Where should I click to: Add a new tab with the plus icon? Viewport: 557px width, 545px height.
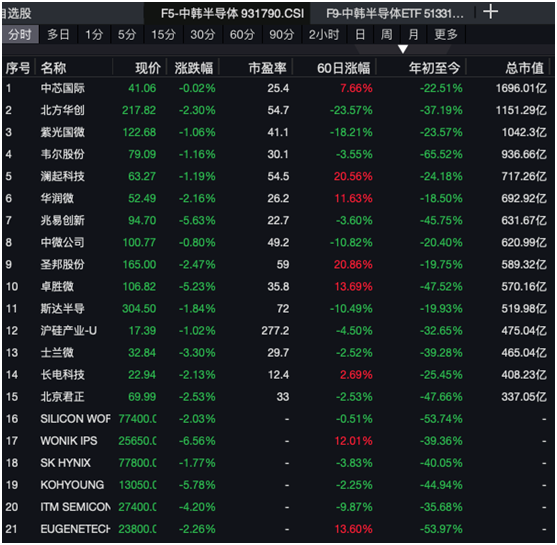click(x=490, y=12)
